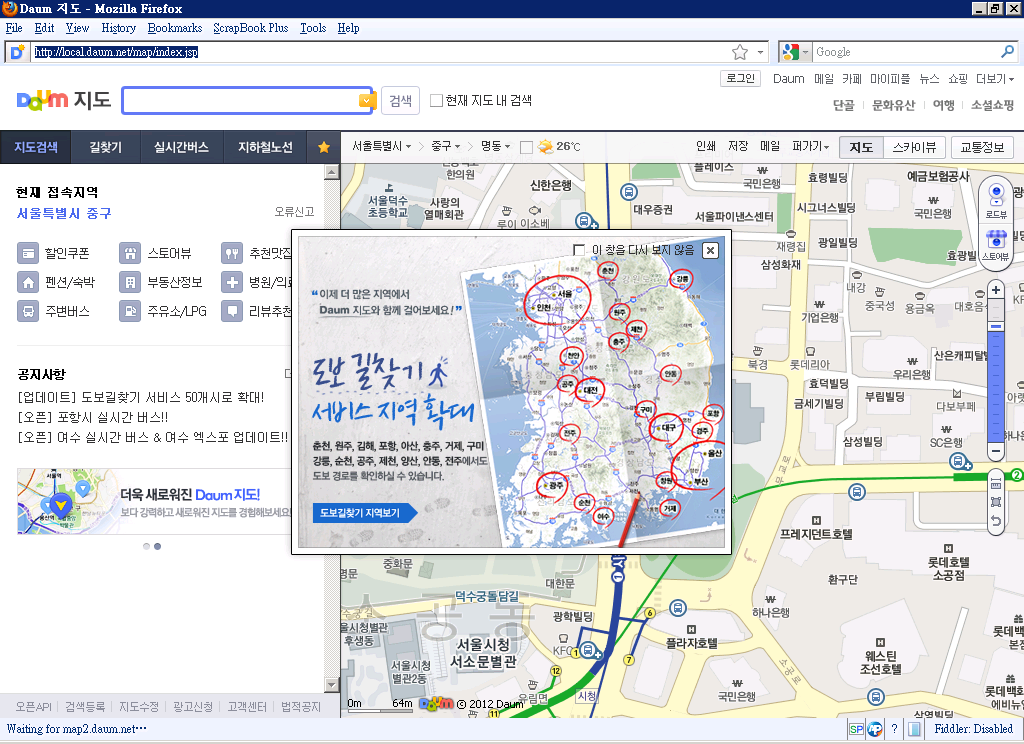Click the blue zoom slider track

coord(995,385)
